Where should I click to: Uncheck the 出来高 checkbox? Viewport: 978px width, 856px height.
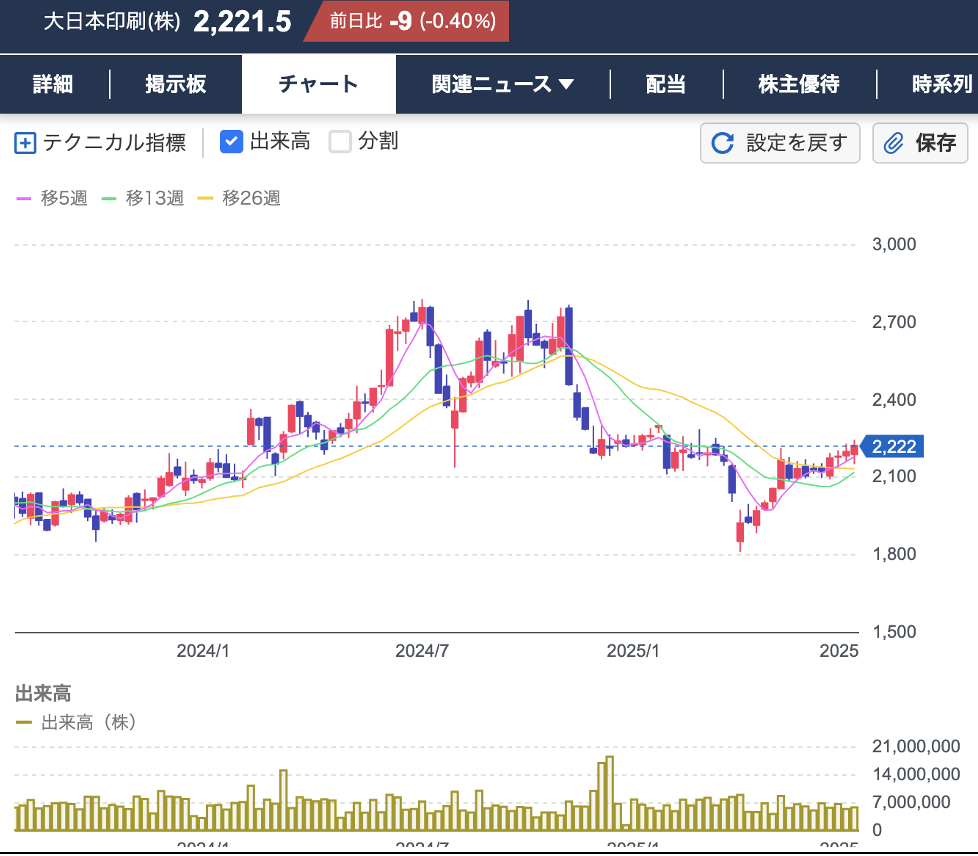(231, 142)
